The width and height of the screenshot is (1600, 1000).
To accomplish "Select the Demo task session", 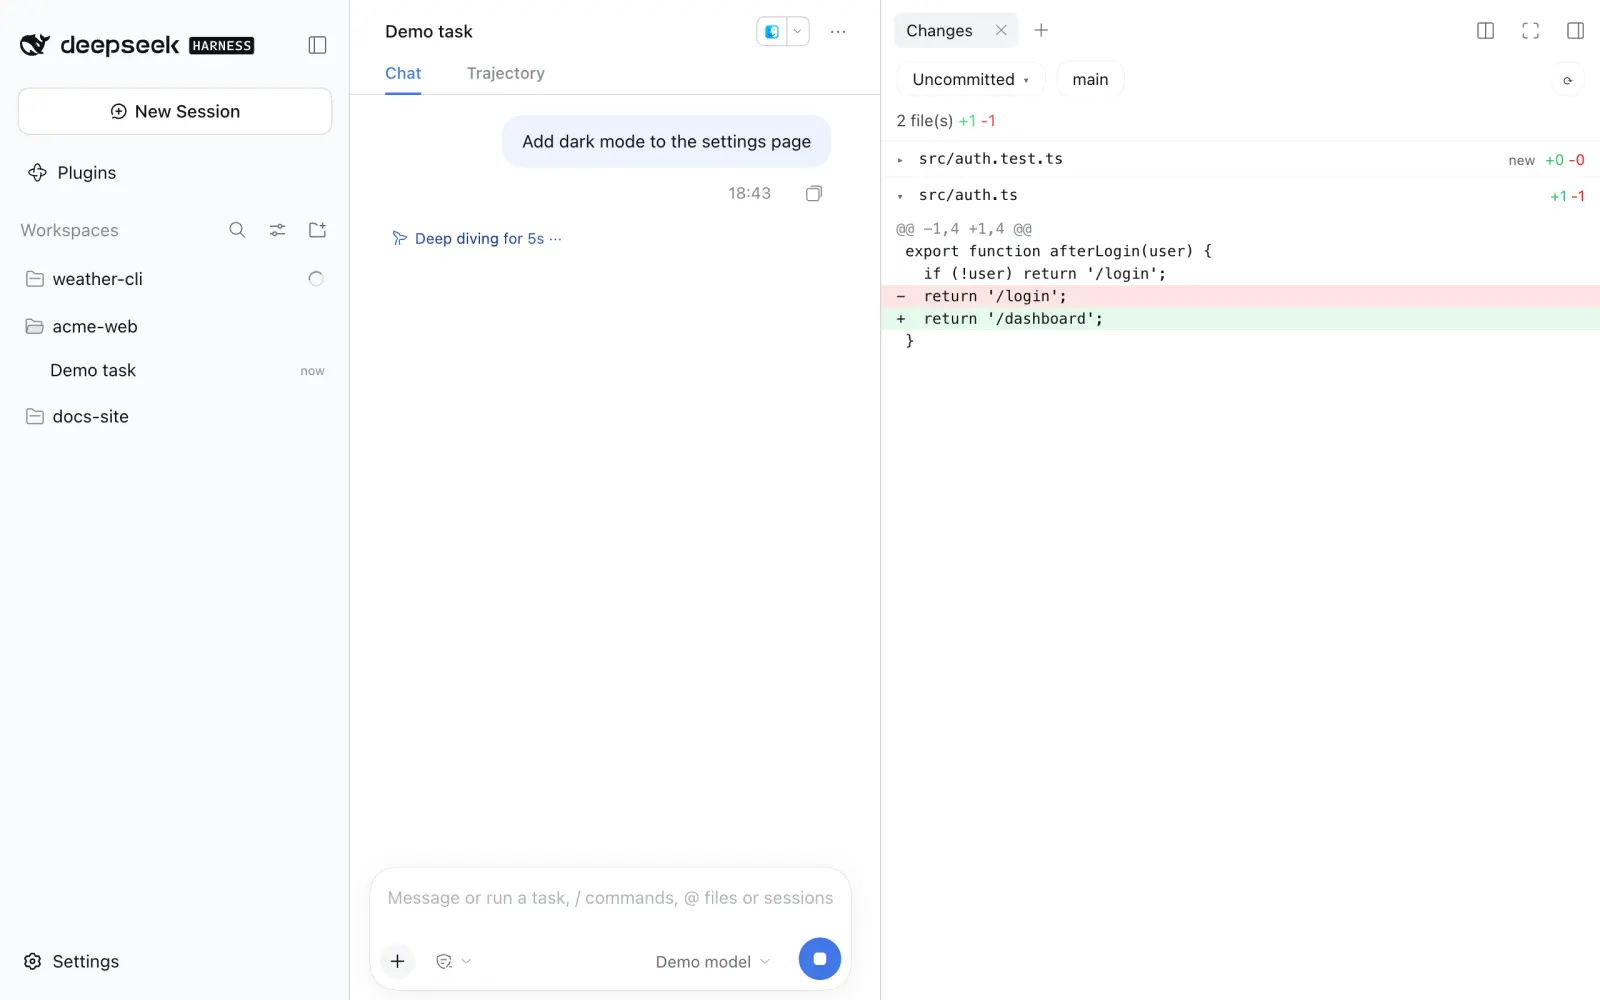I will coord(175,370).
